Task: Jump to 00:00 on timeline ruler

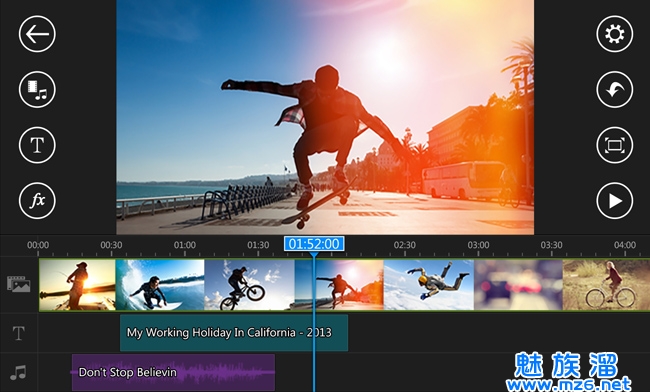Action: click(38, 245)
